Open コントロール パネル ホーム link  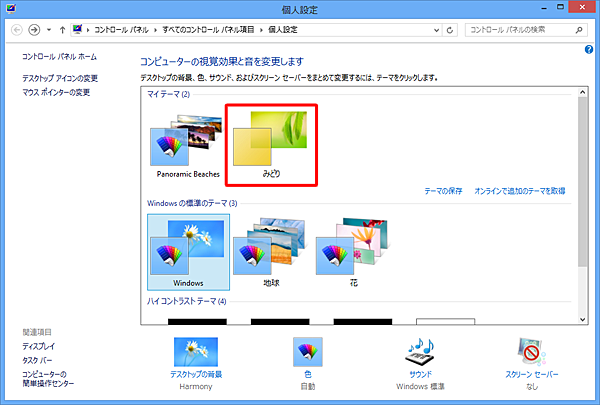pos(59,57)
